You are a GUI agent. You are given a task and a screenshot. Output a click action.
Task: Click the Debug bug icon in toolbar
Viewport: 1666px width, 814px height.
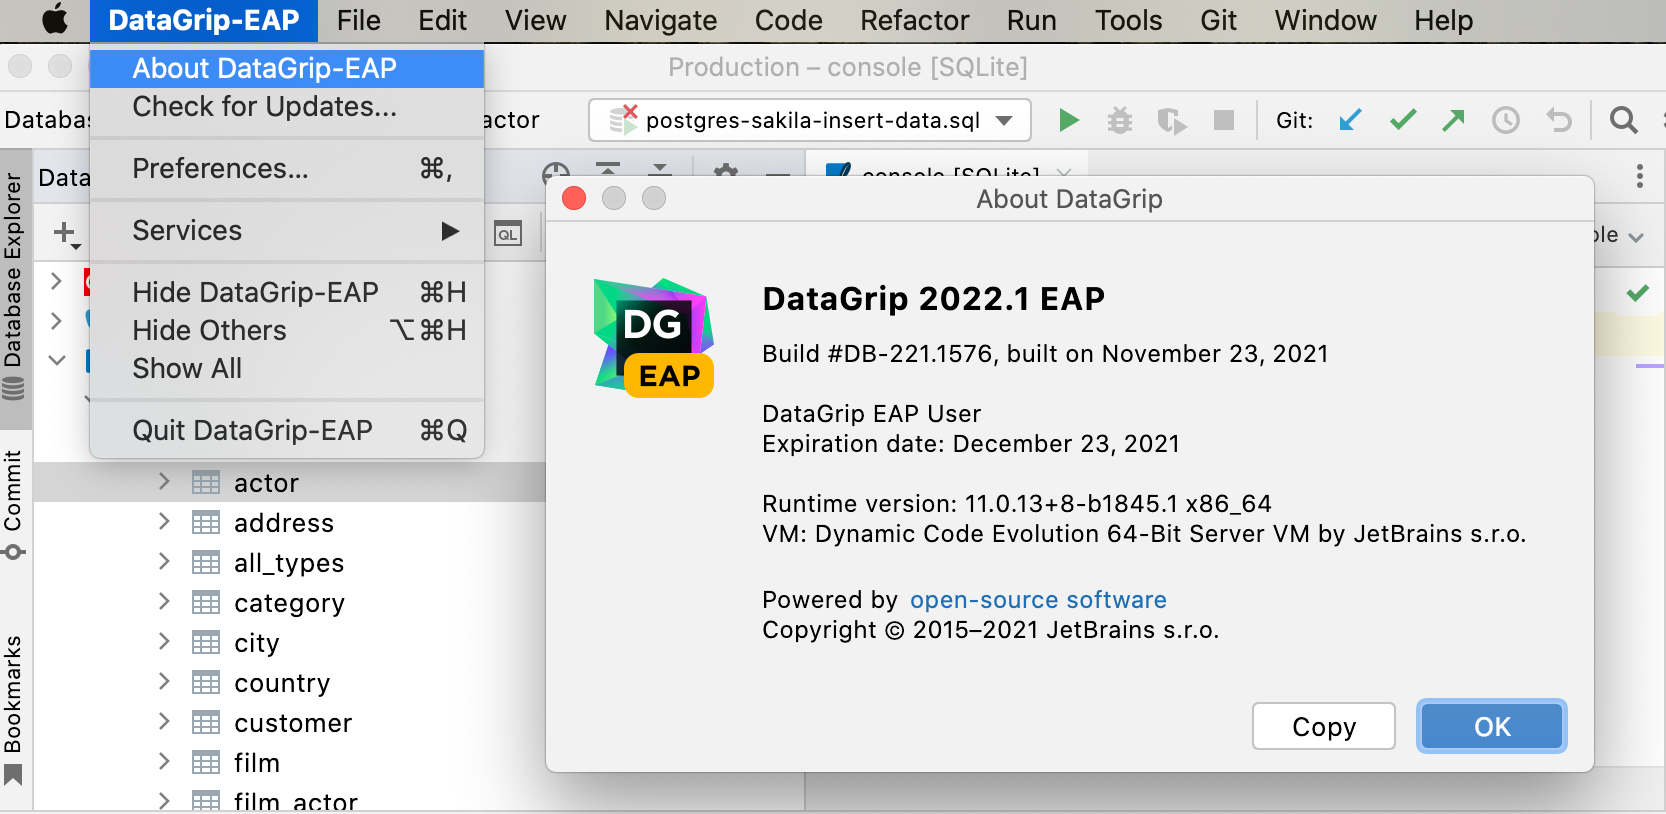point(1119,121)
